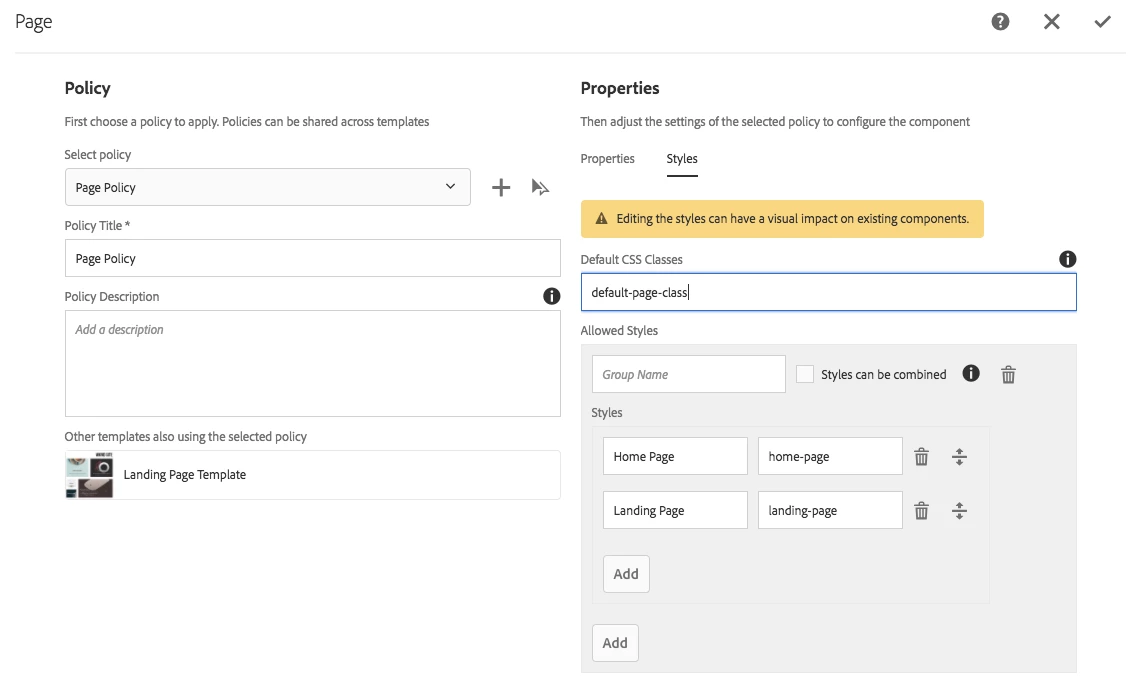
Task: Select the Styles tab
Action: (x=682, y=159)
